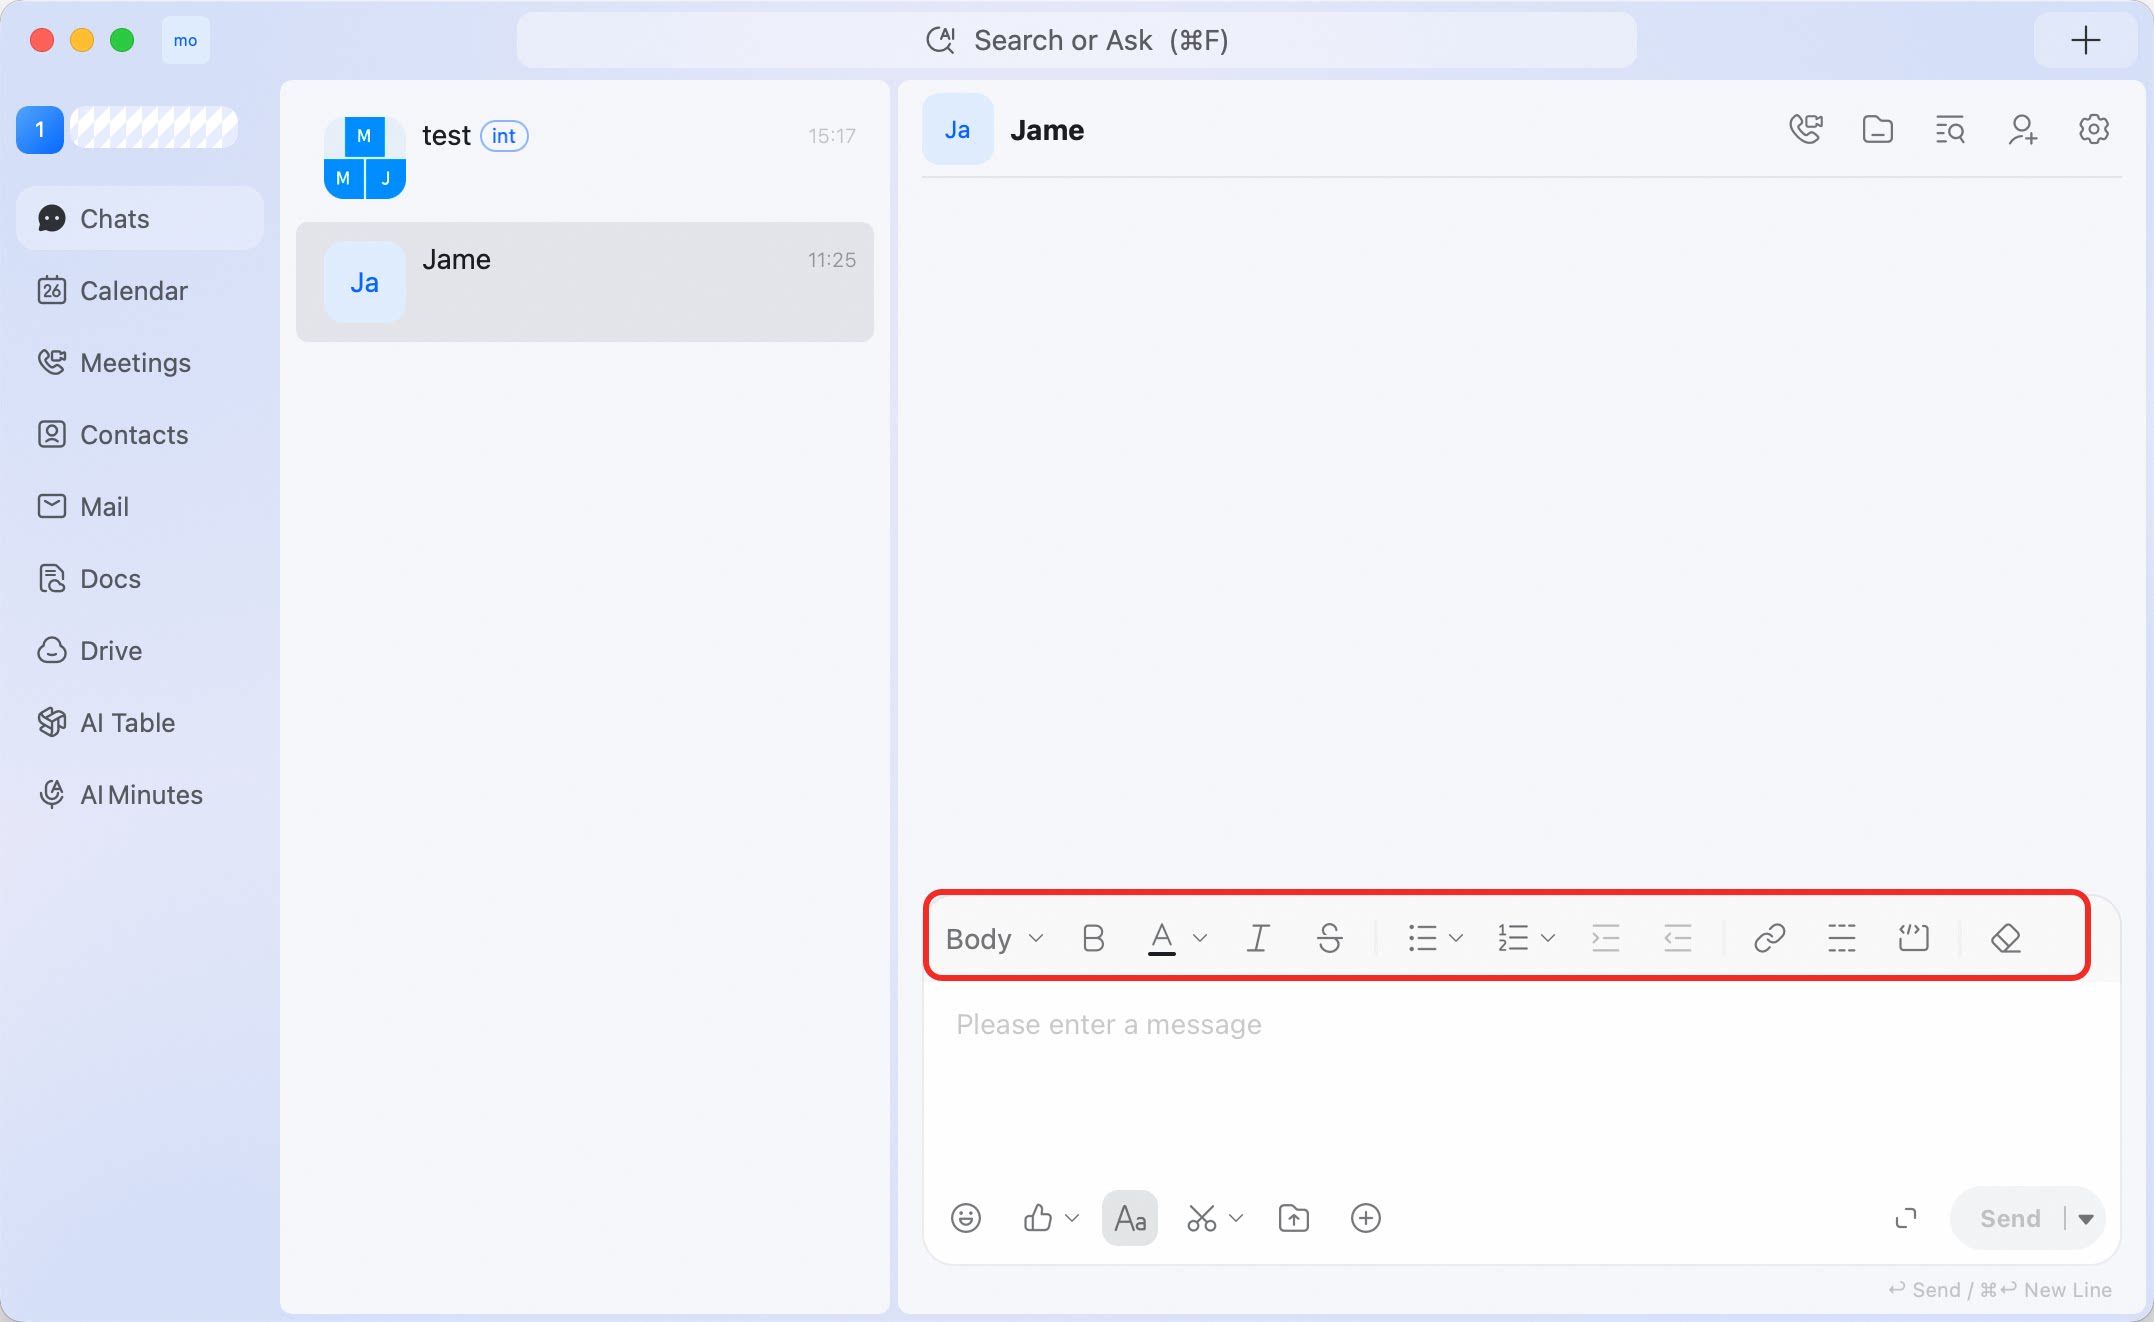The image size is (2154, 1322).
Task: Expand the Body text style dropdown
Action: tap(994, 938)
